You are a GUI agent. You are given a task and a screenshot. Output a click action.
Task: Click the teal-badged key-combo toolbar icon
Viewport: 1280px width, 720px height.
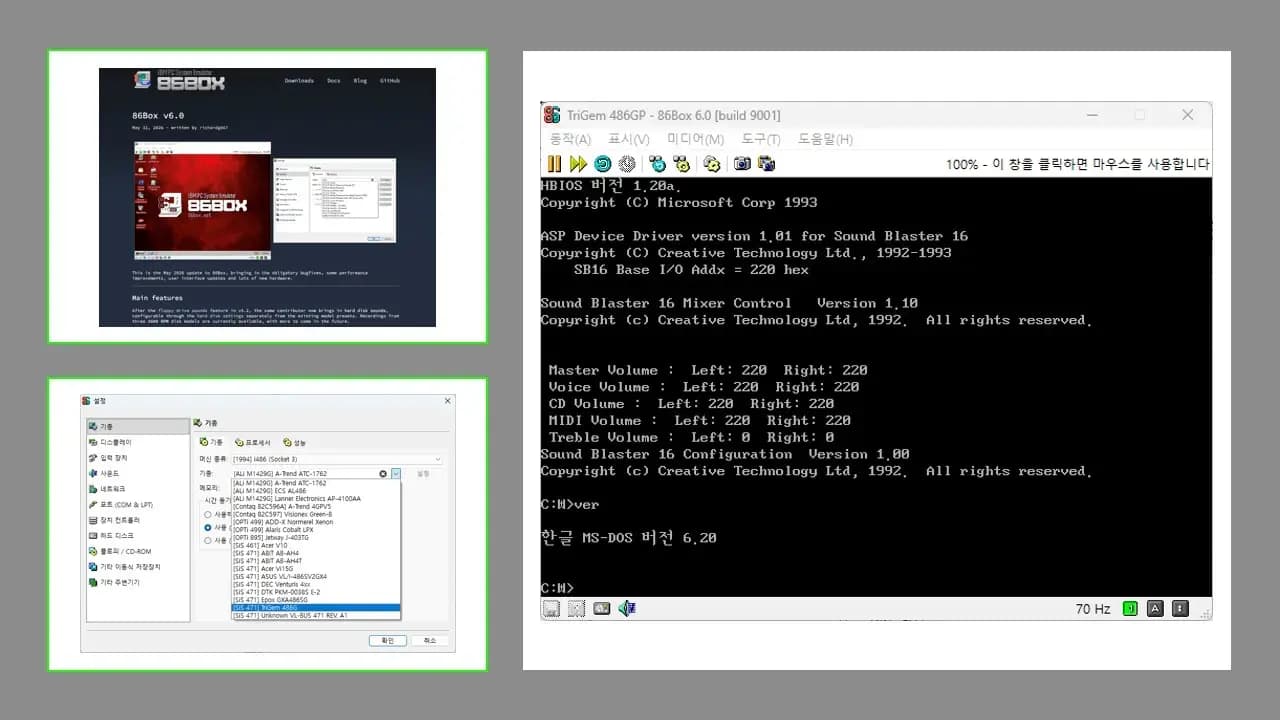tap(657, 163)
